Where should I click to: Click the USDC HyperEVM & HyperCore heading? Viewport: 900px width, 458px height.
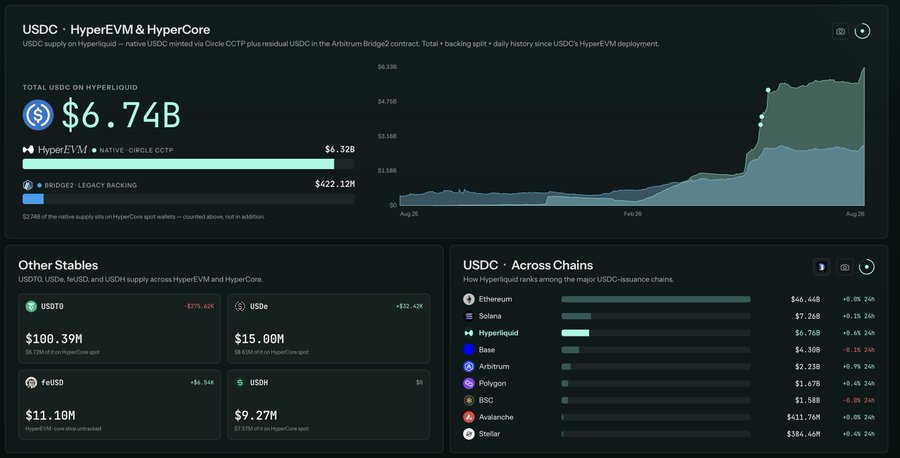point(116,29)
